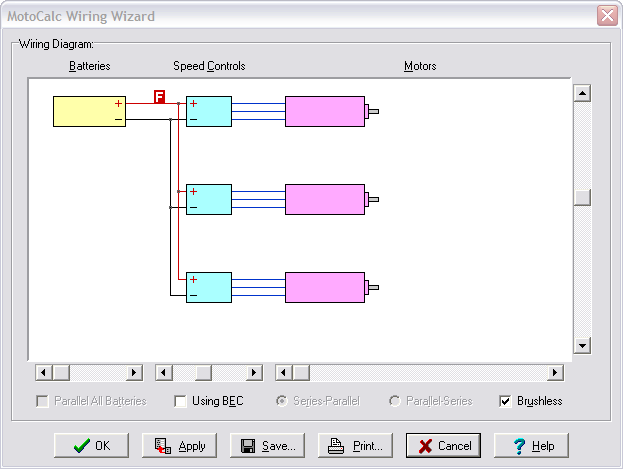Click the down arrow of the vertical scrollbar
Viewport: 623px width, 469px height.
point(582,345)
